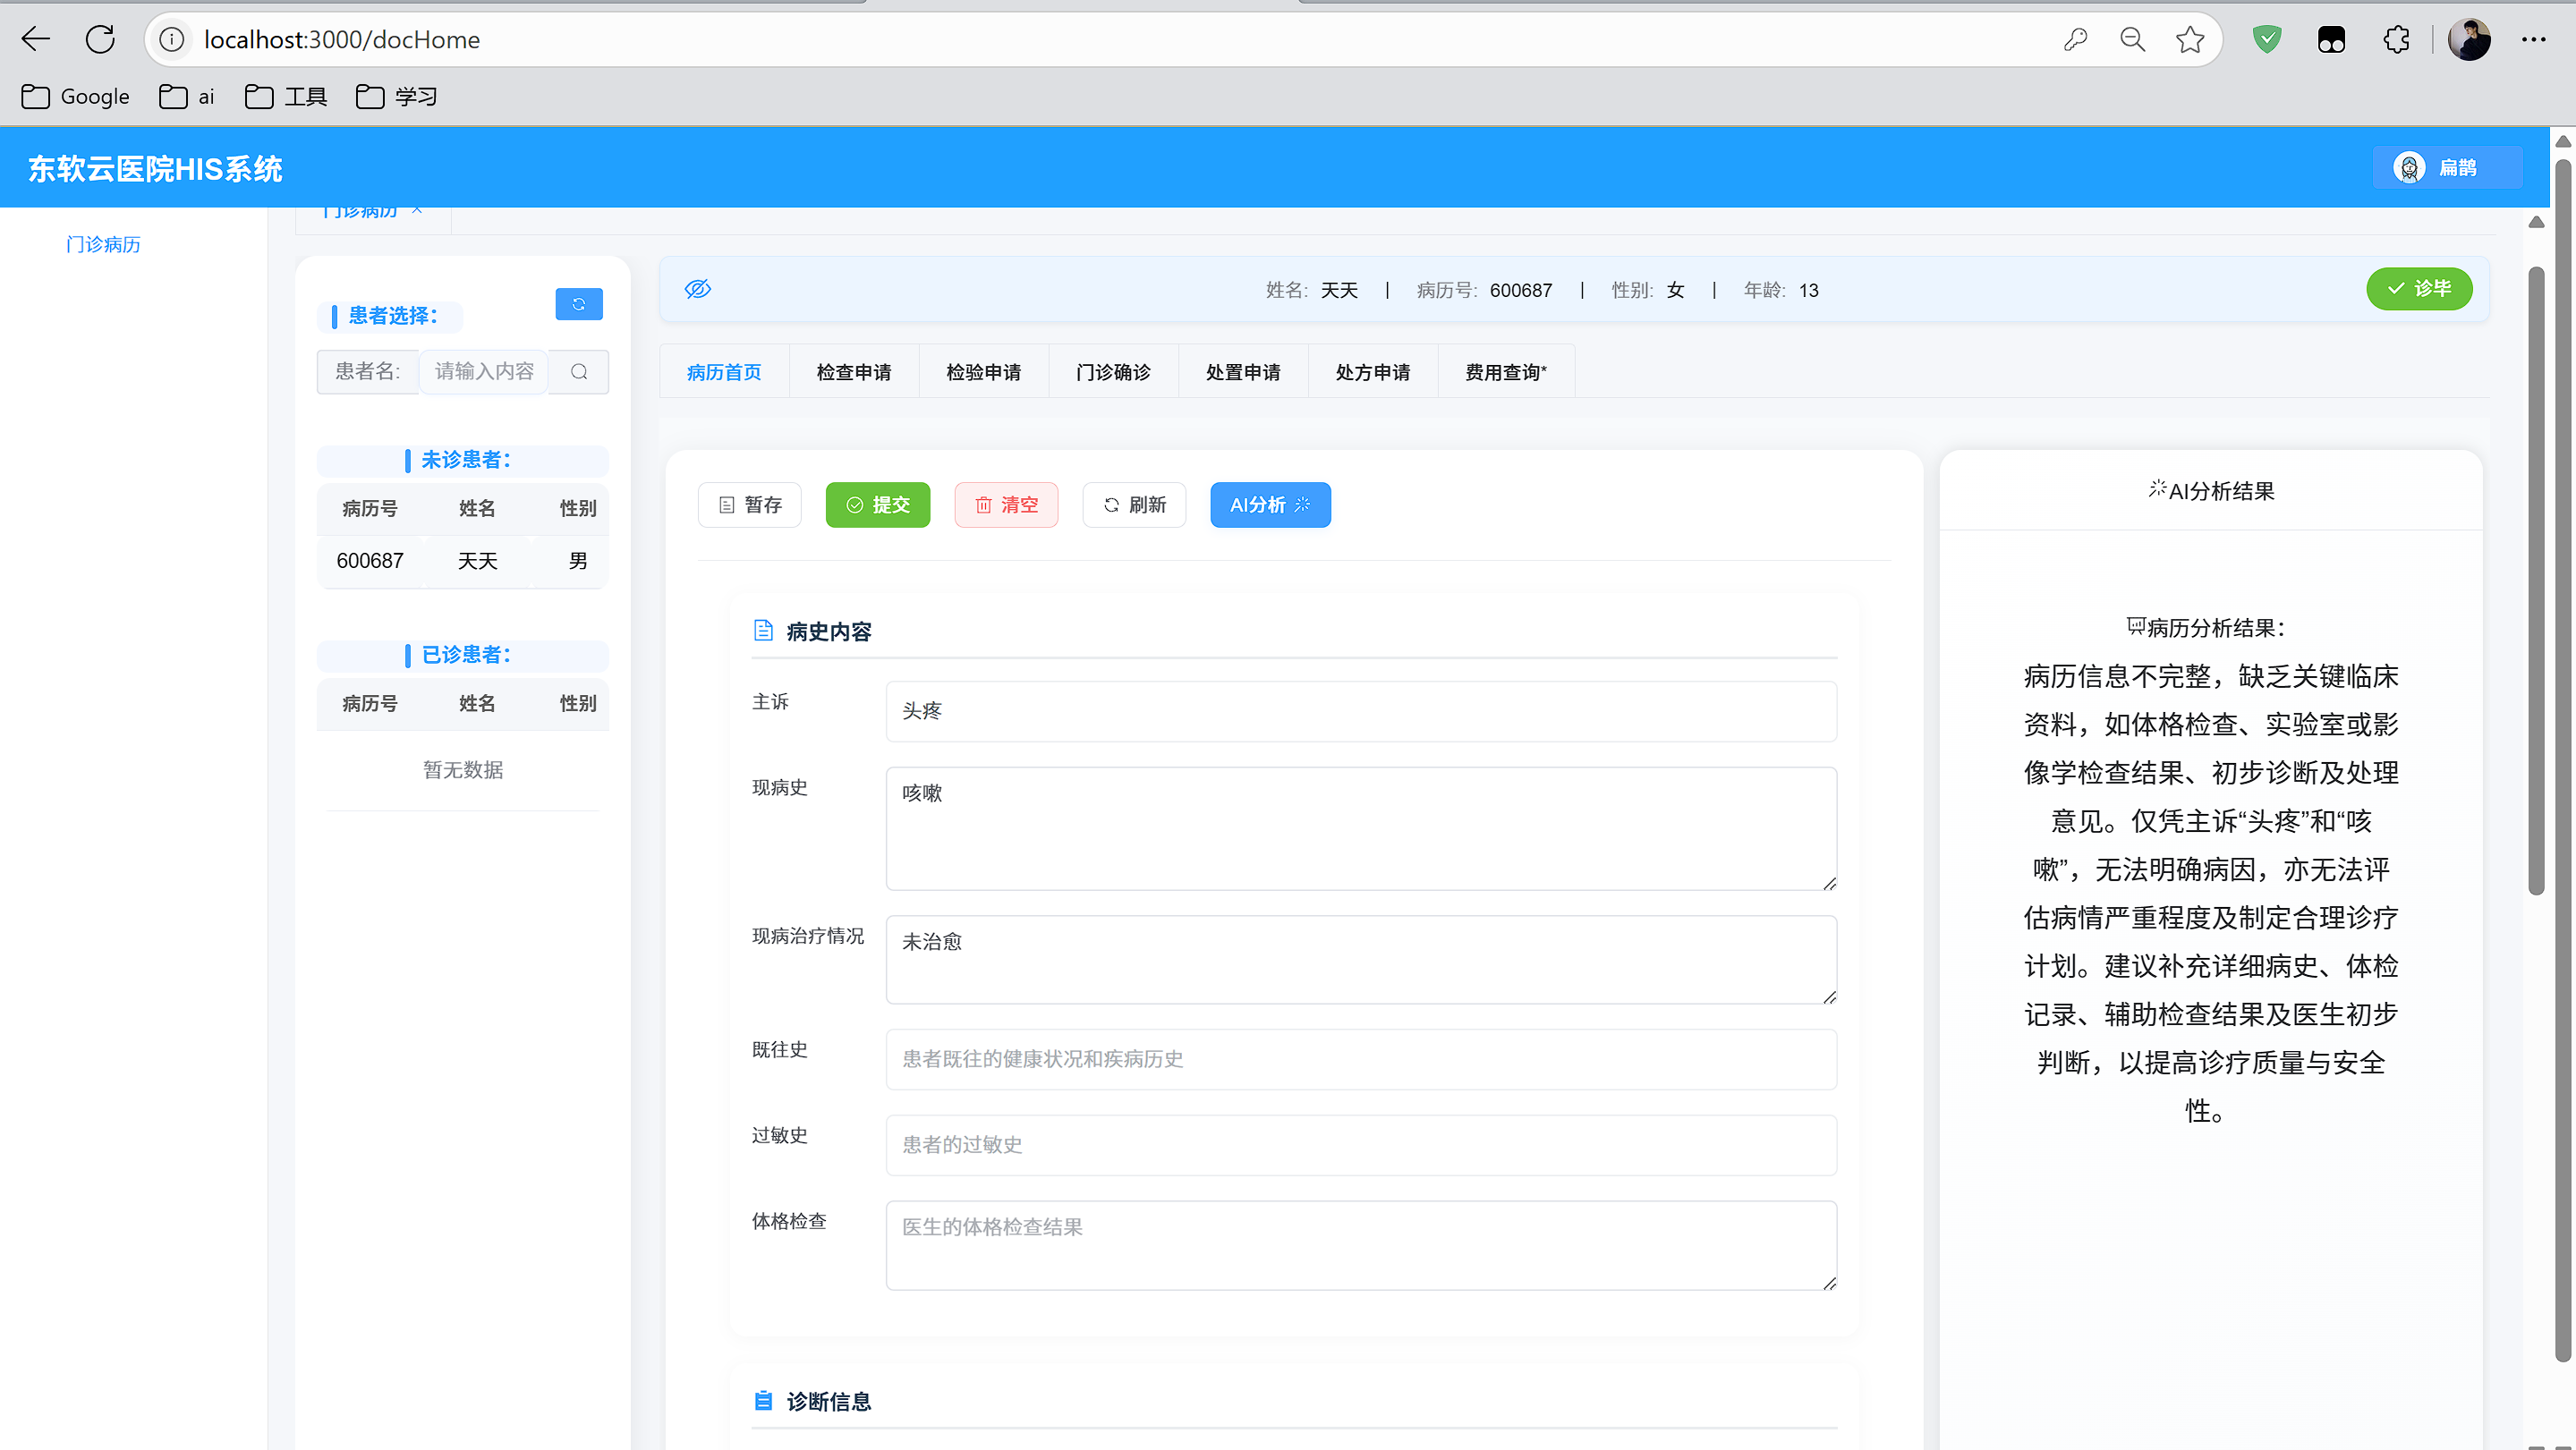Screen dimensions: 2576x1450
Task: Click the green 提交 button
Action: coord(877,505)
